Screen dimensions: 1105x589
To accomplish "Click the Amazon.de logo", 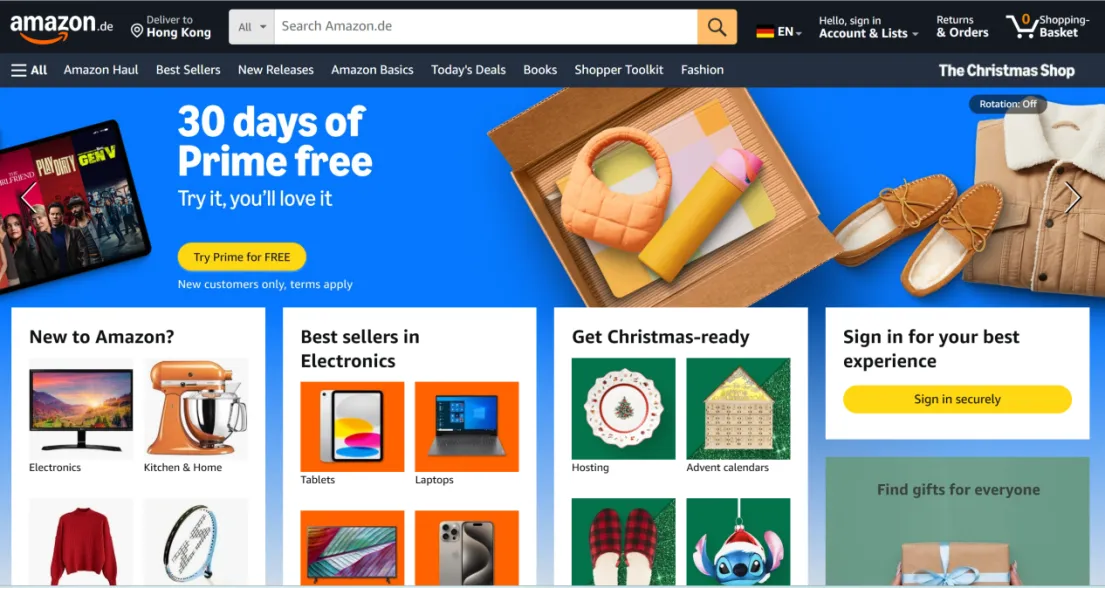I will 61,27.
